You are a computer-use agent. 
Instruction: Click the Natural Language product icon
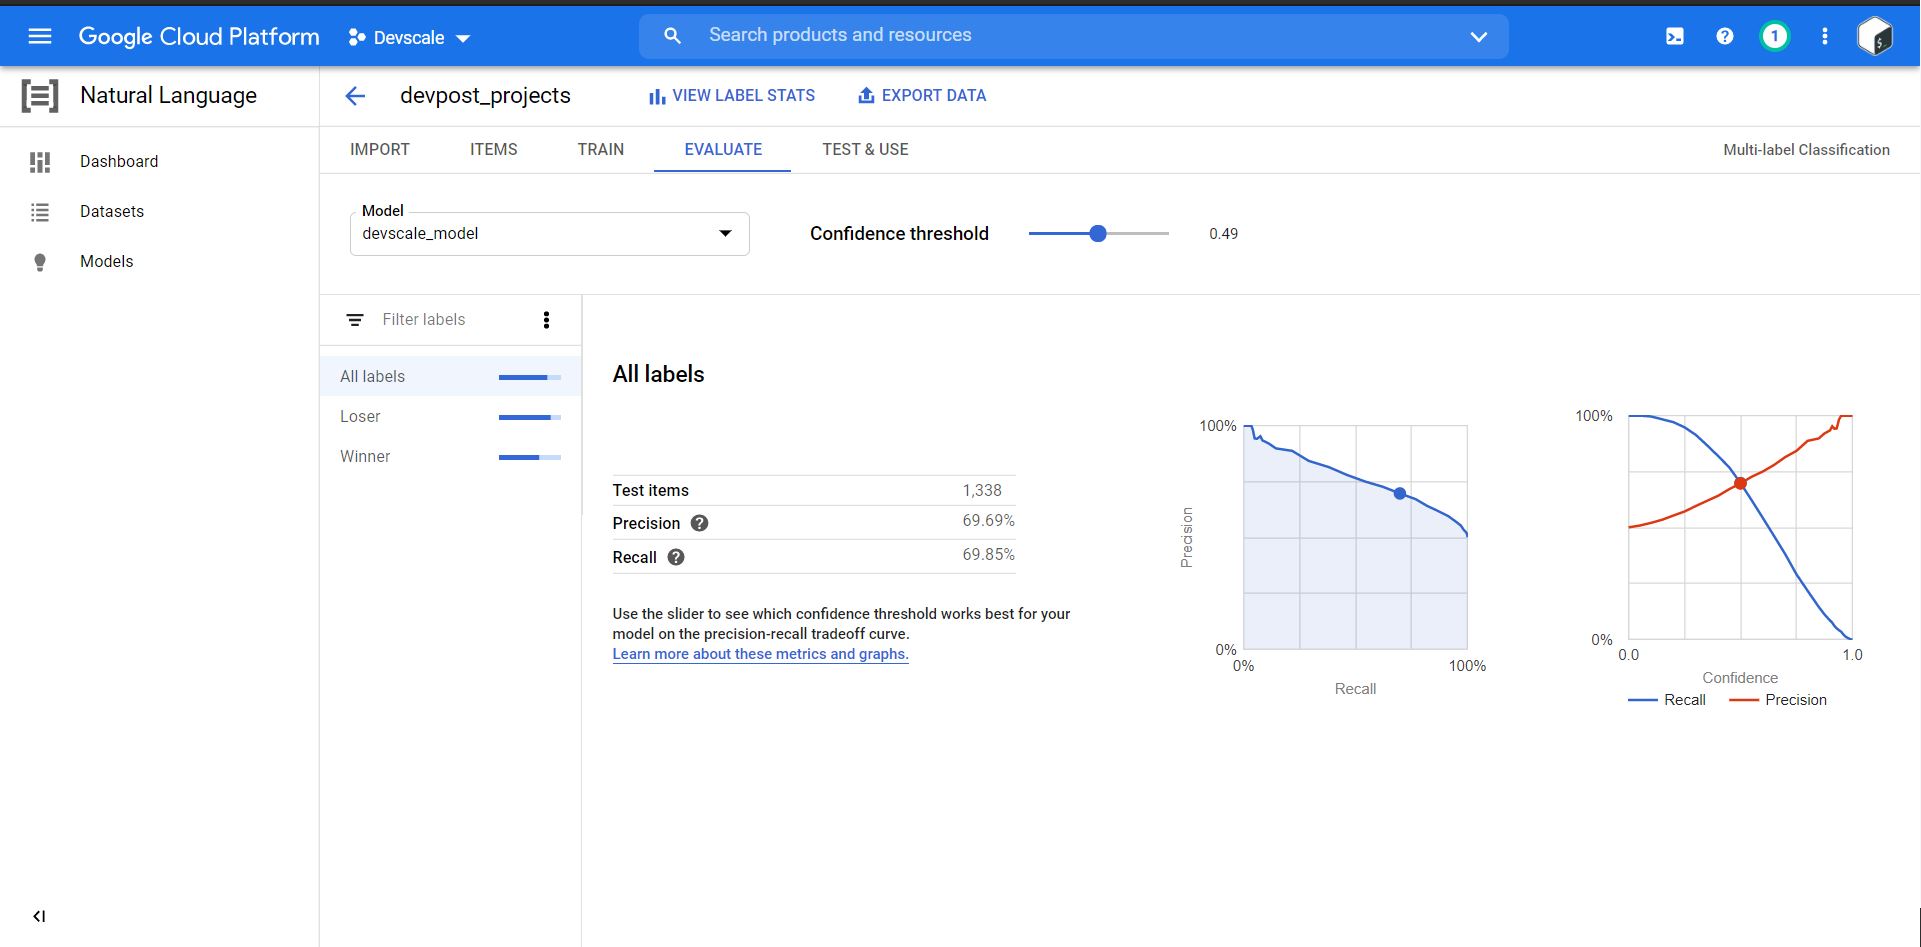point(40,96)
